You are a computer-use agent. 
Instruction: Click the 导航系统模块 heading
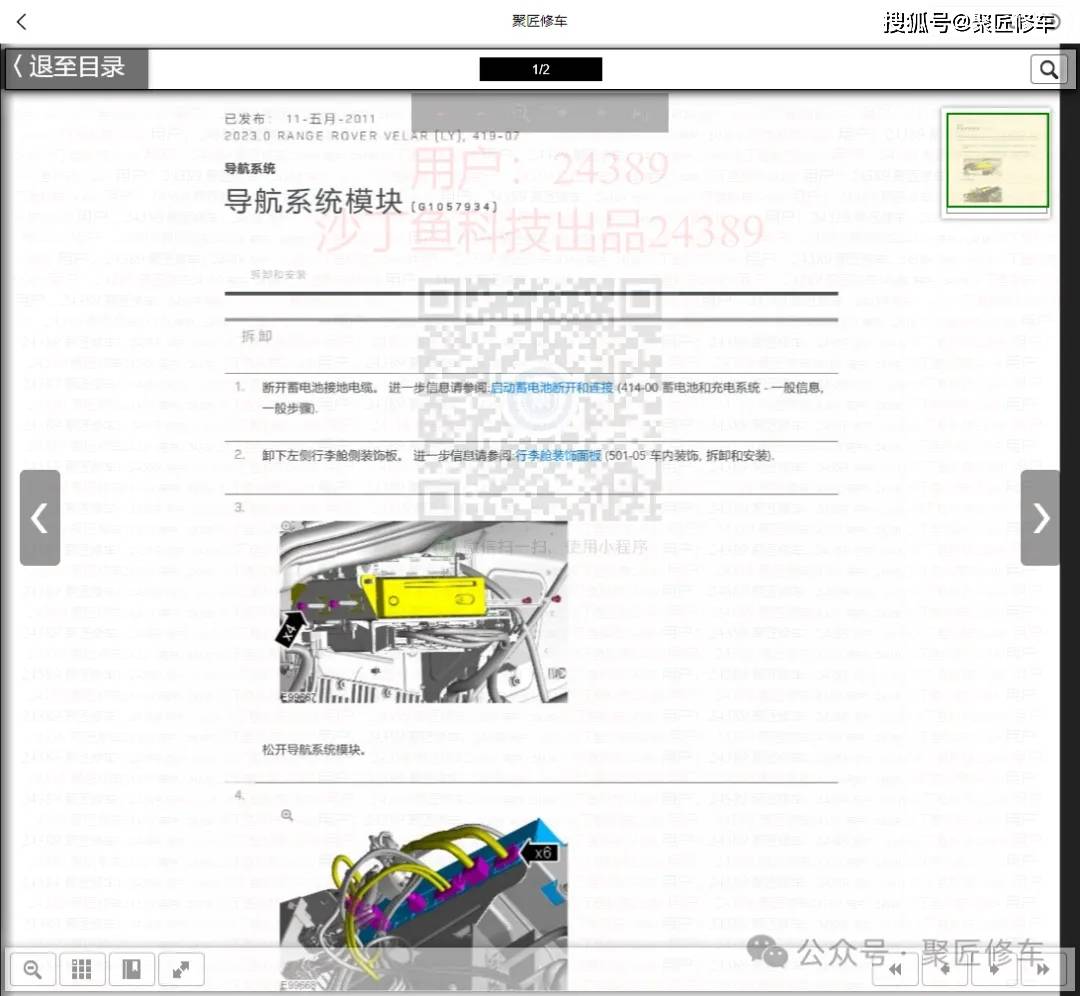click(313, 201)
